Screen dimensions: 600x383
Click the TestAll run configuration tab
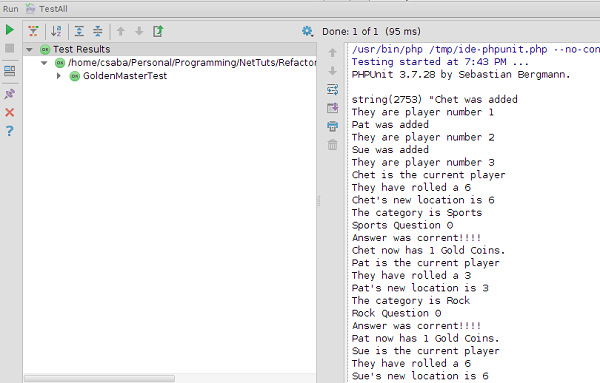[x=47, y=9]
